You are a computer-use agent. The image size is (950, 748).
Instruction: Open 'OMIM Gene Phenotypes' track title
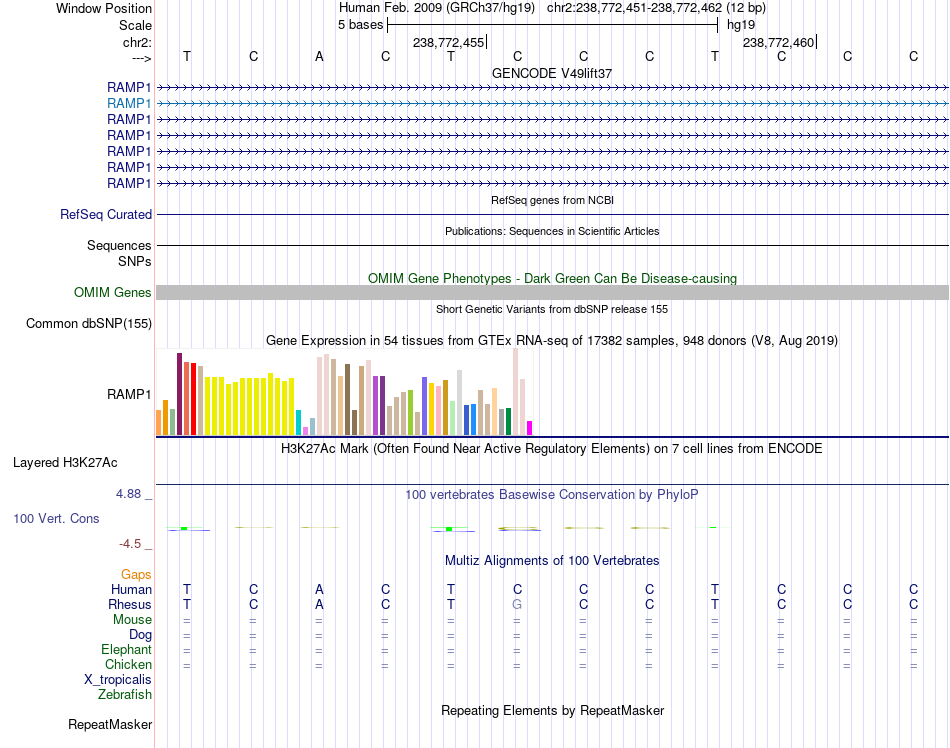552,279
